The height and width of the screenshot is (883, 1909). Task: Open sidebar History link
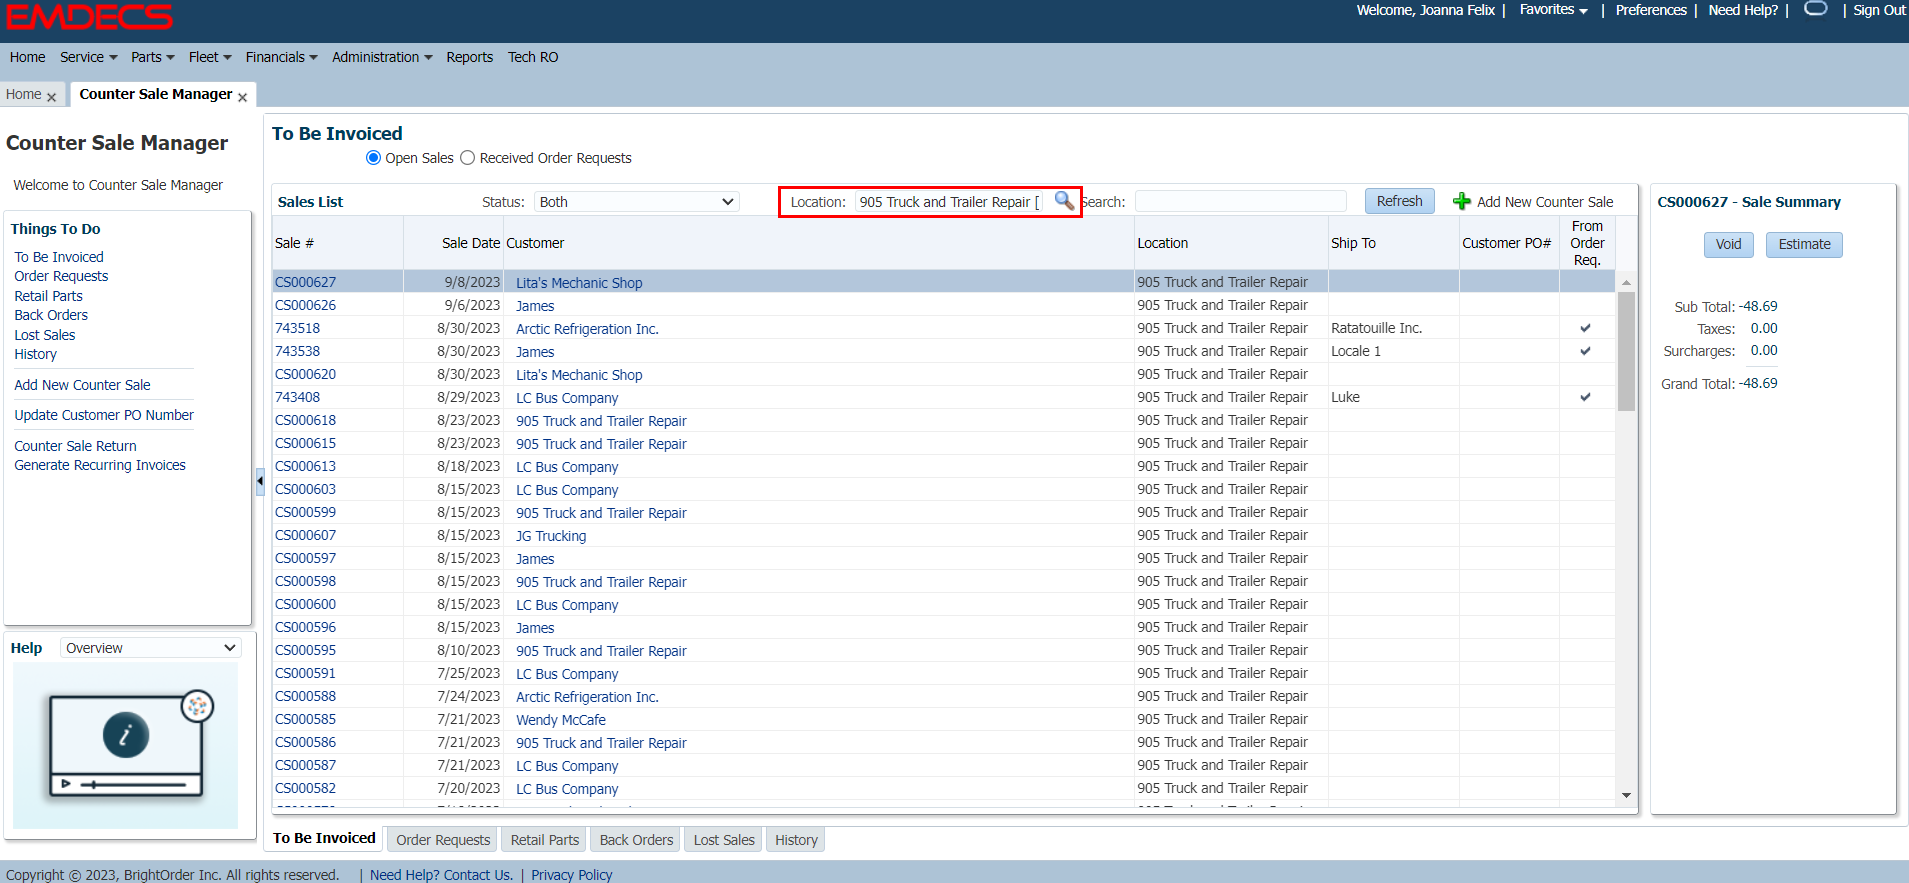pos(35,354)
